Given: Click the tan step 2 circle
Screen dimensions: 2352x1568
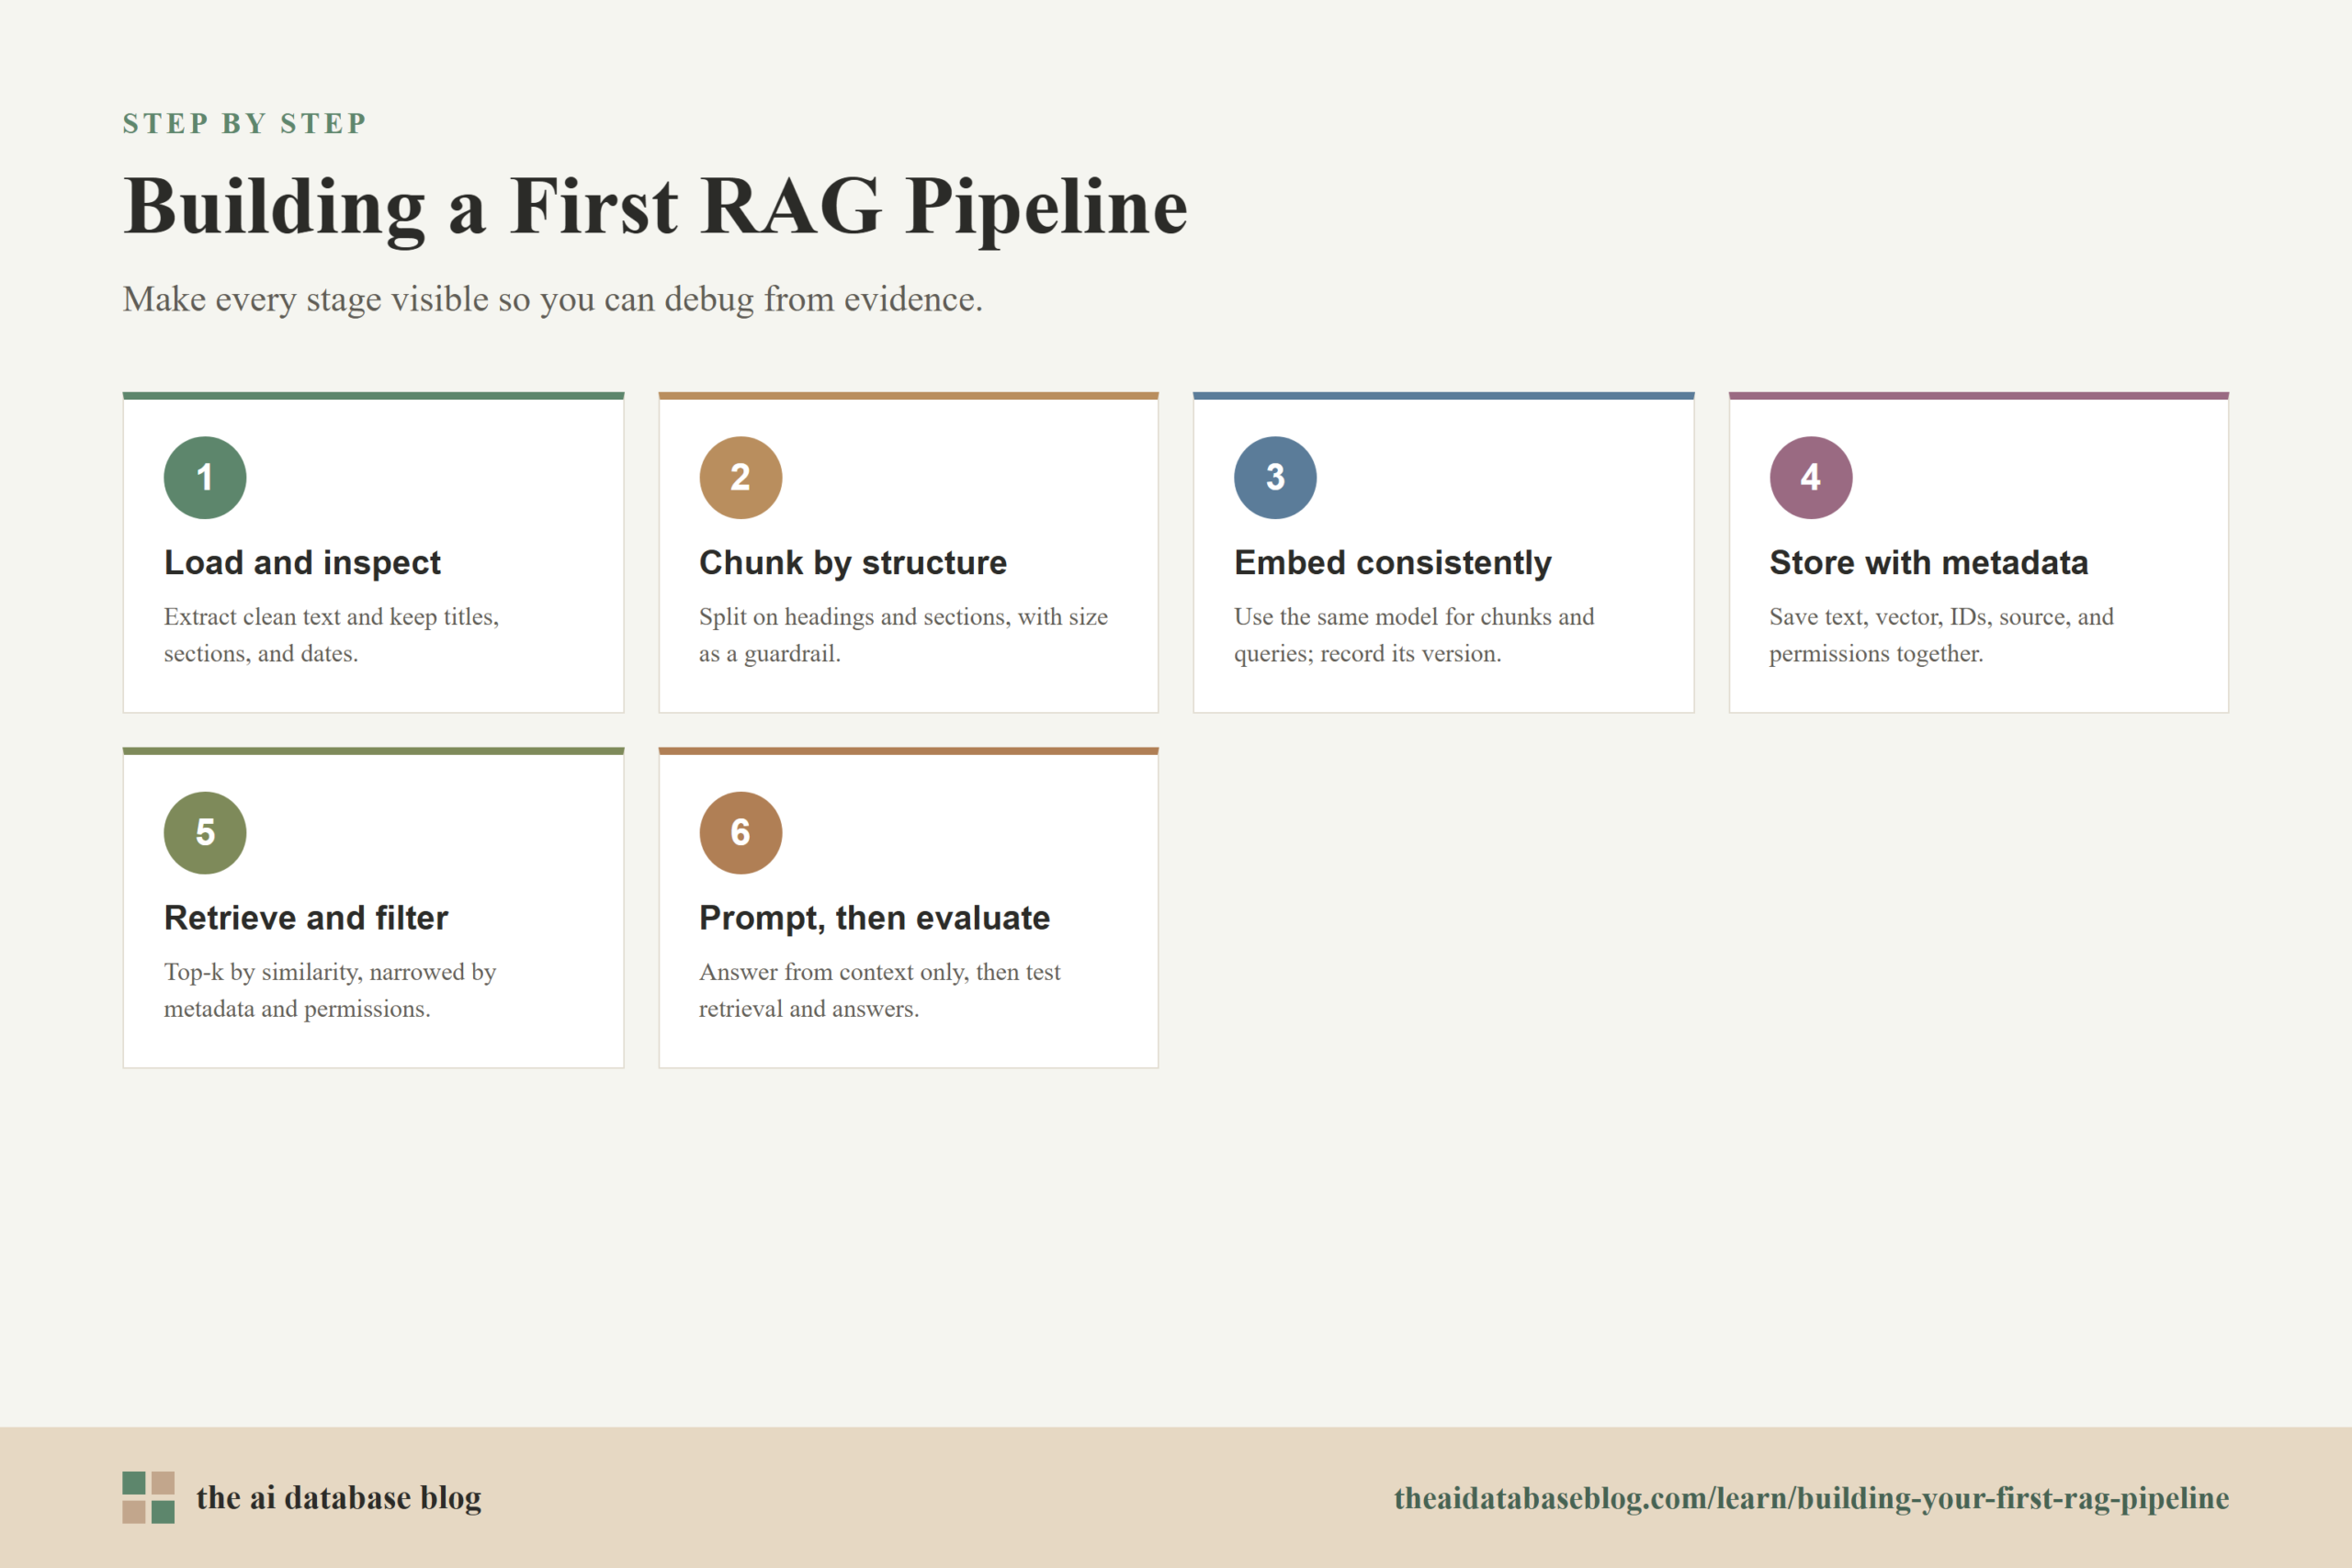Looking at the screenshot, I should click(x=740, y=477).
